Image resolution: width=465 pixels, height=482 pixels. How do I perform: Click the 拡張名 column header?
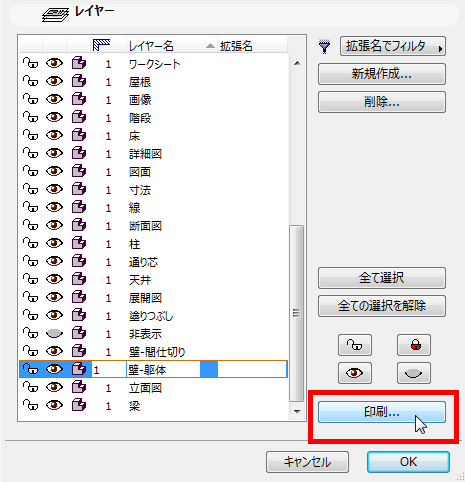point(252,45)
